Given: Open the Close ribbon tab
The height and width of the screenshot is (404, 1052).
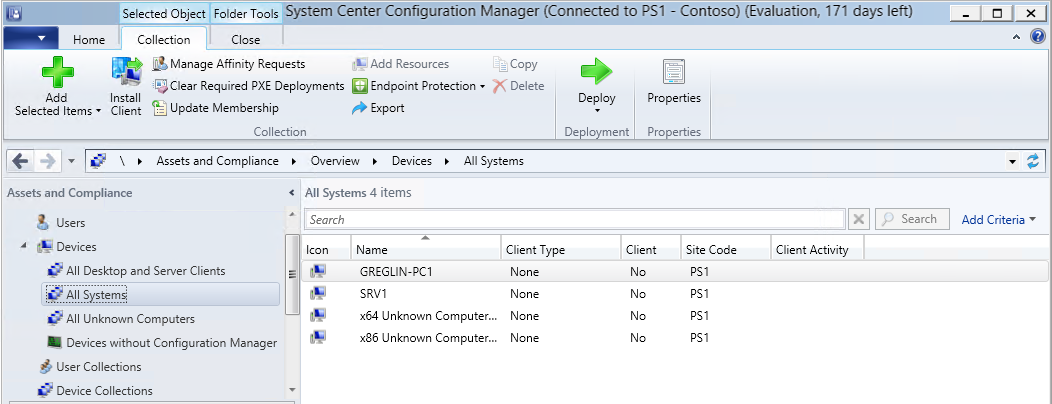Looking at the screenshot, I should click(245, 40).
